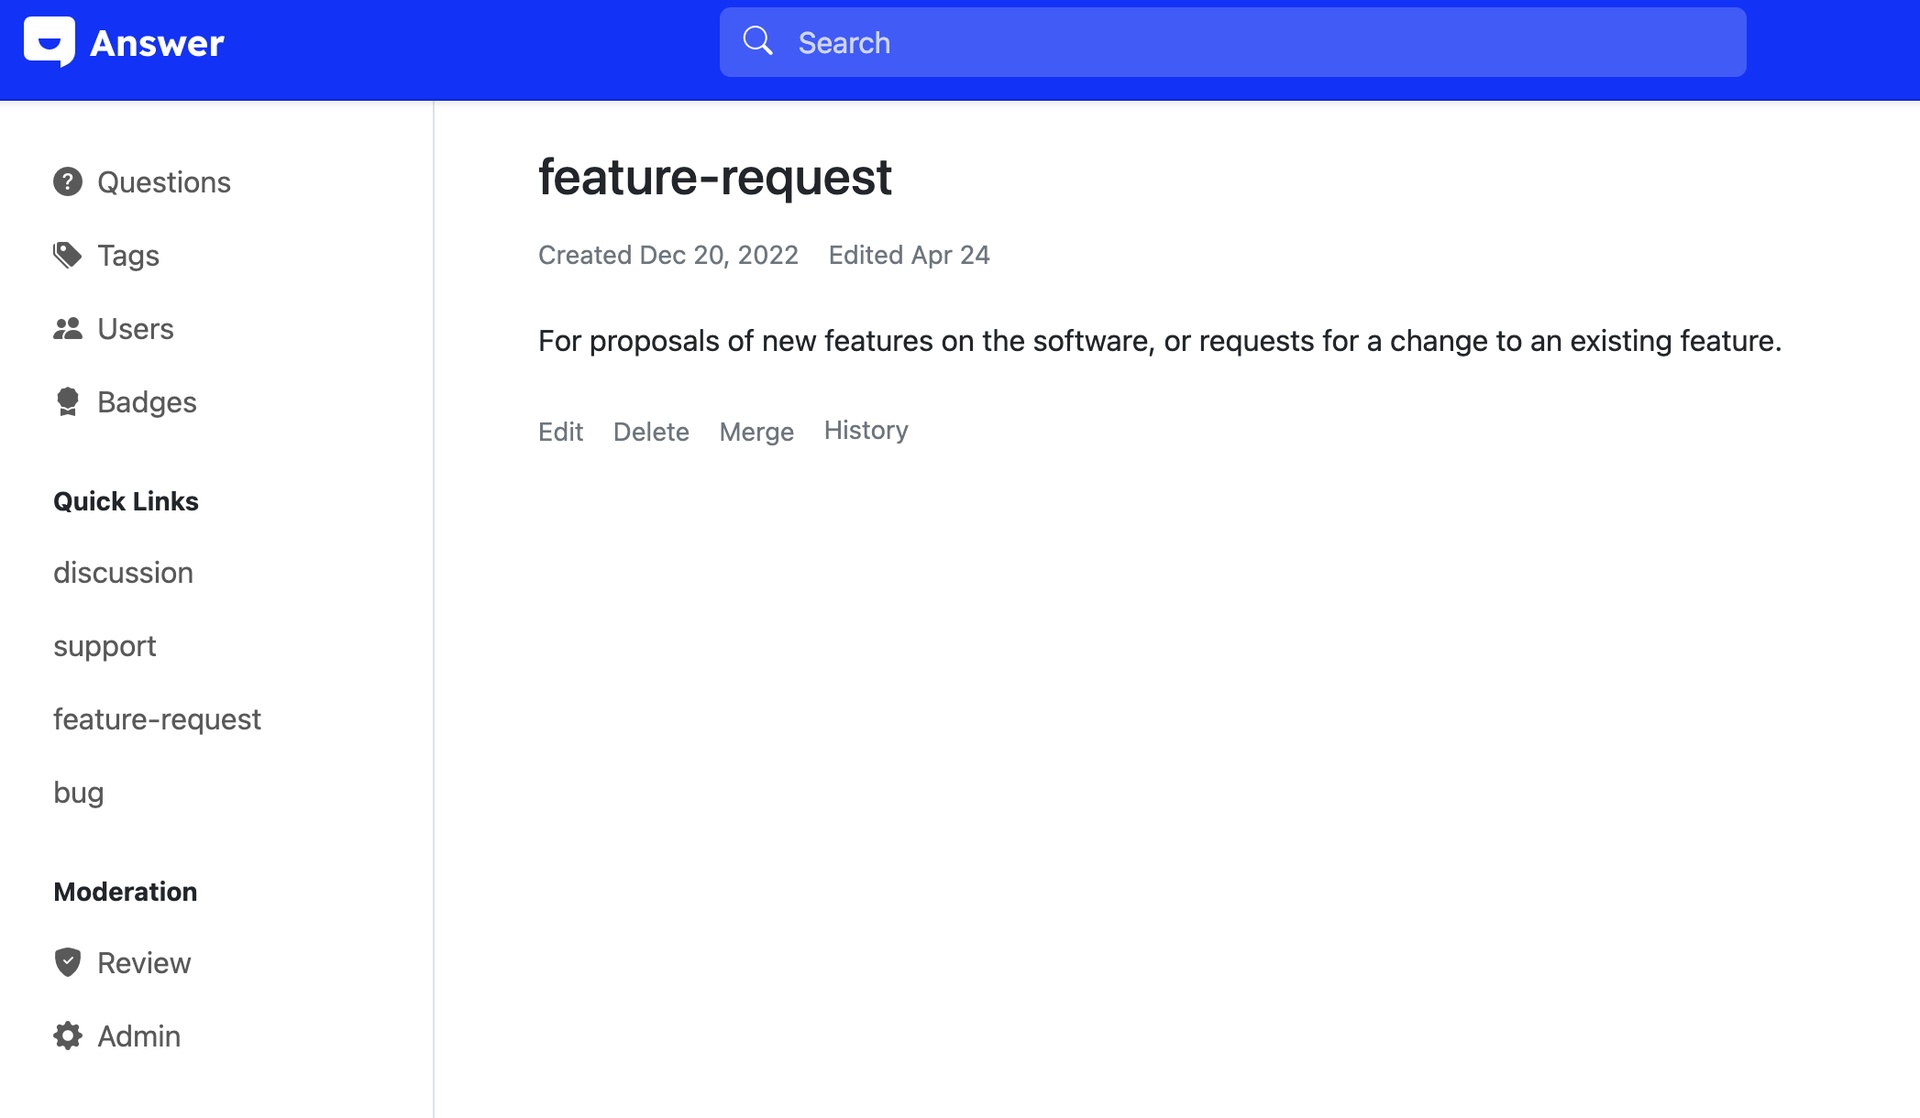Viewport: 1920px width, 1118px height.
Task: Open the Questions page
Action: coord(164,182)
